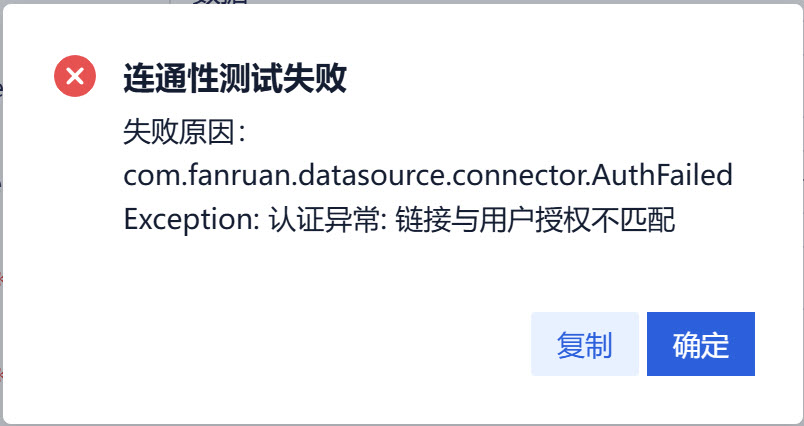
Task: Click the com.fanruan.datasource.connector.AuthFailed text line
Action: pos(428,175)
